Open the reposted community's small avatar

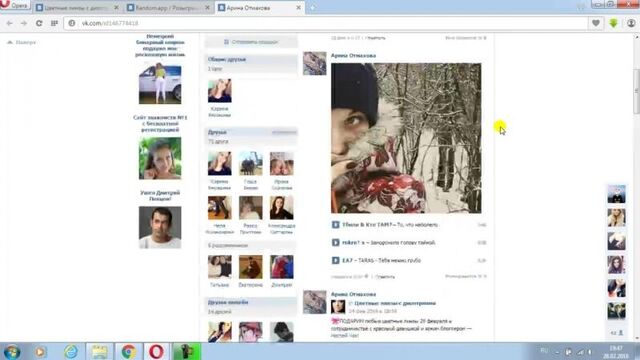tap(338, 307)
